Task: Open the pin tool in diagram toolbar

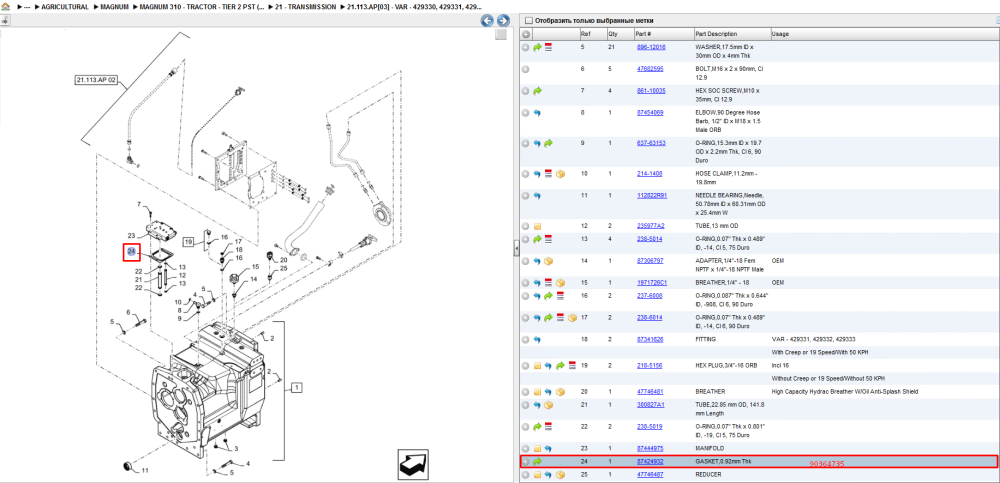Action: coord(5,20)
